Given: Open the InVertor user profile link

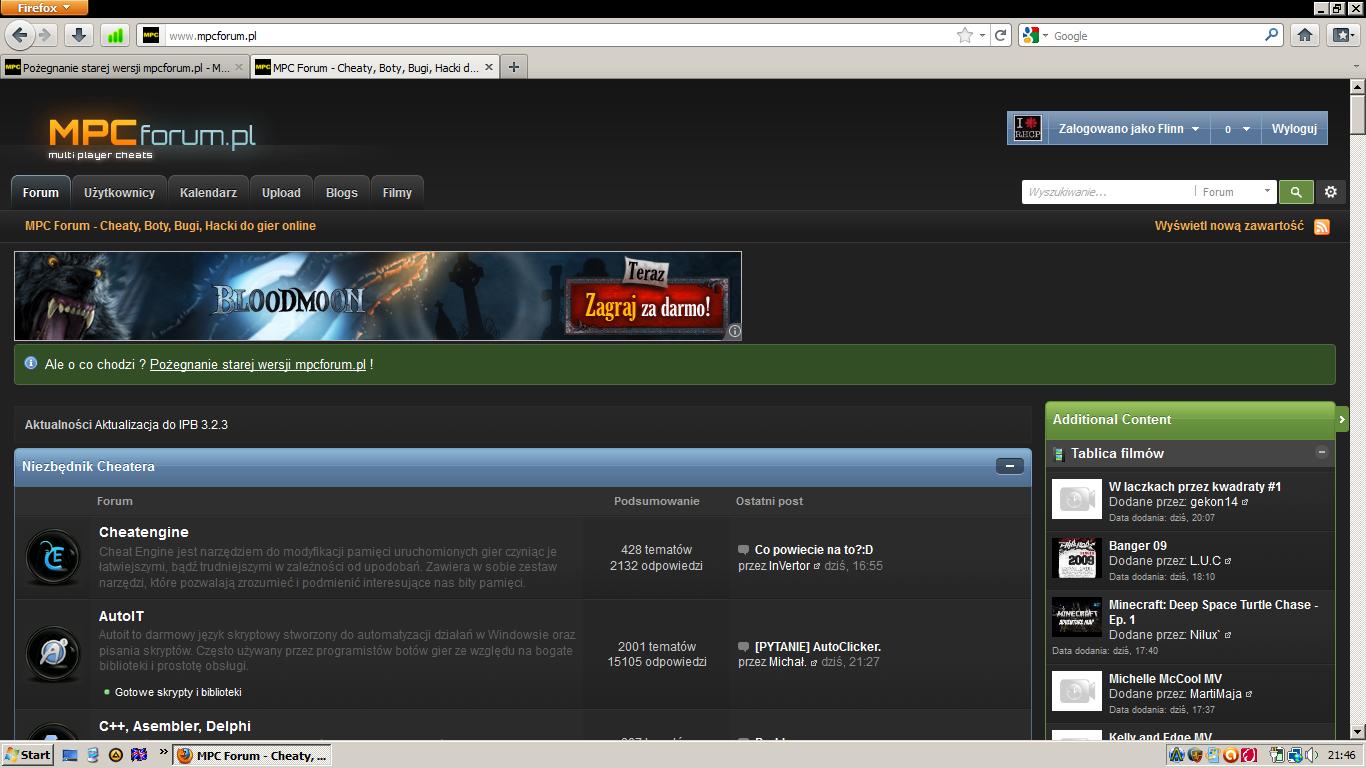Looking at the screenshot, I should point(789,566).
